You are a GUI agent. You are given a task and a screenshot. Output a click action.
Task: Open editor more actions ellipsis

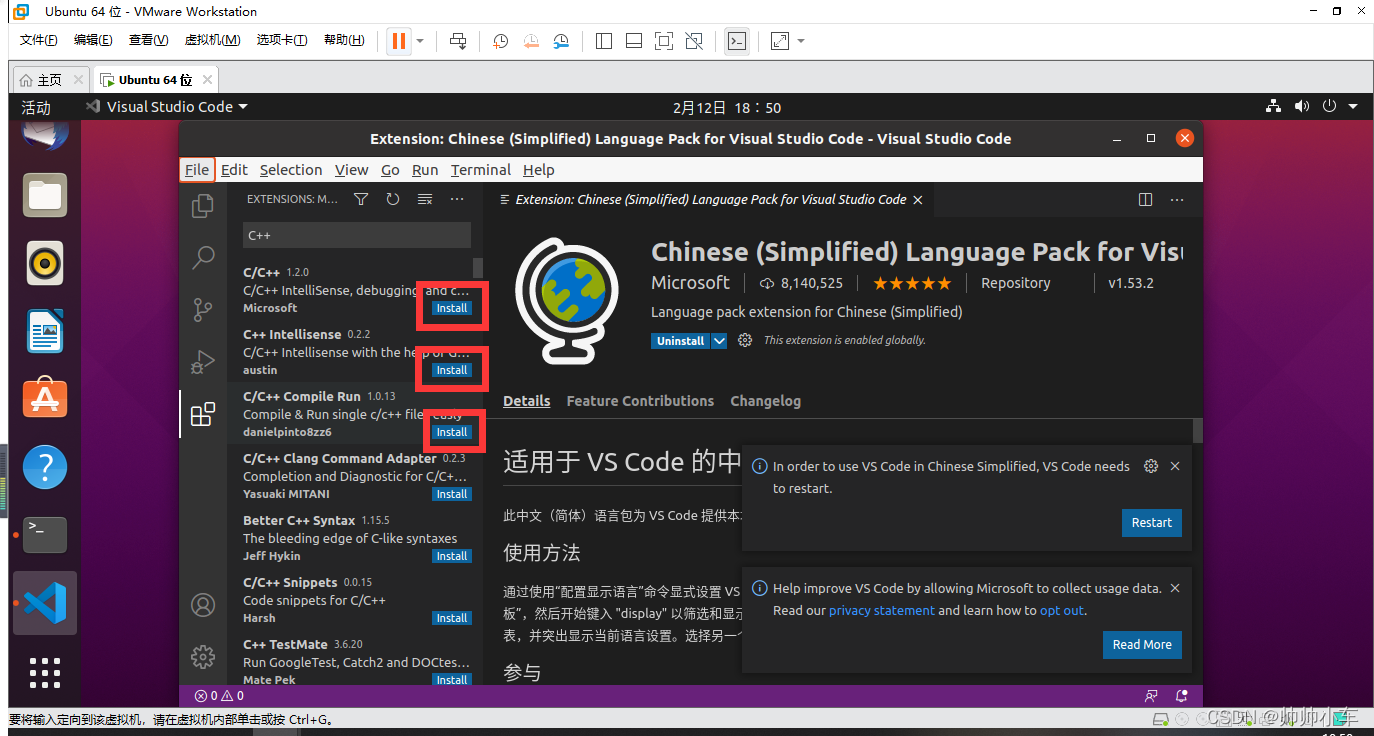[x=1178, y=199]
